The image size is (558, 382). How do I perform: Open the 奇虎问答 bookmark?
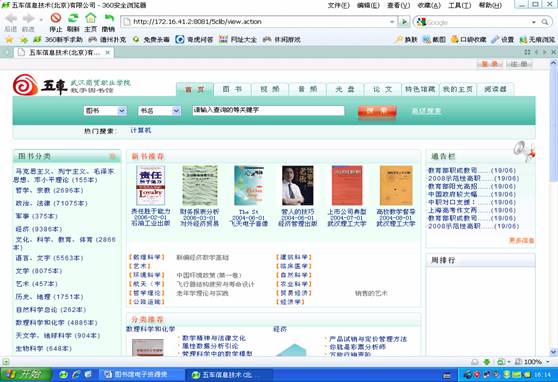pyautogui.click(x=195, y=40)
